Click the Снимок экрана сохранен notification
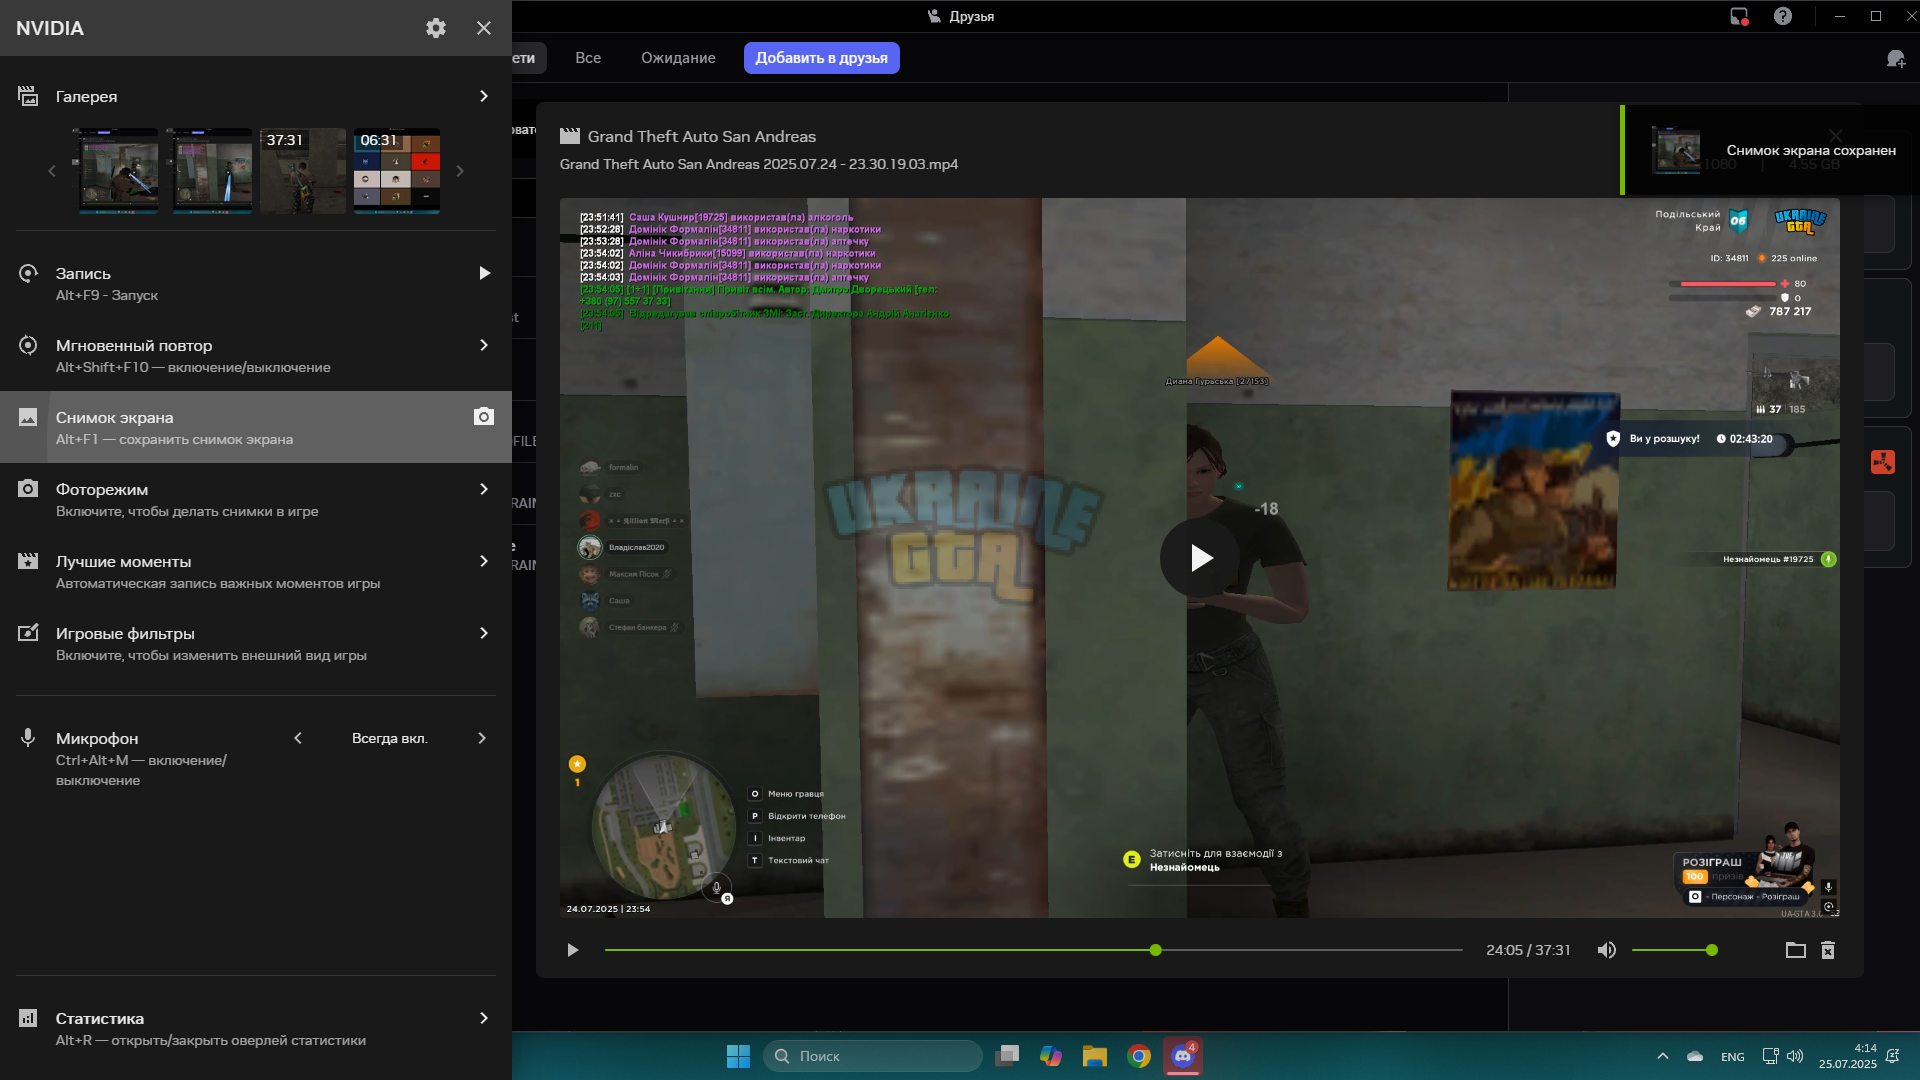 click(1770, 150)
